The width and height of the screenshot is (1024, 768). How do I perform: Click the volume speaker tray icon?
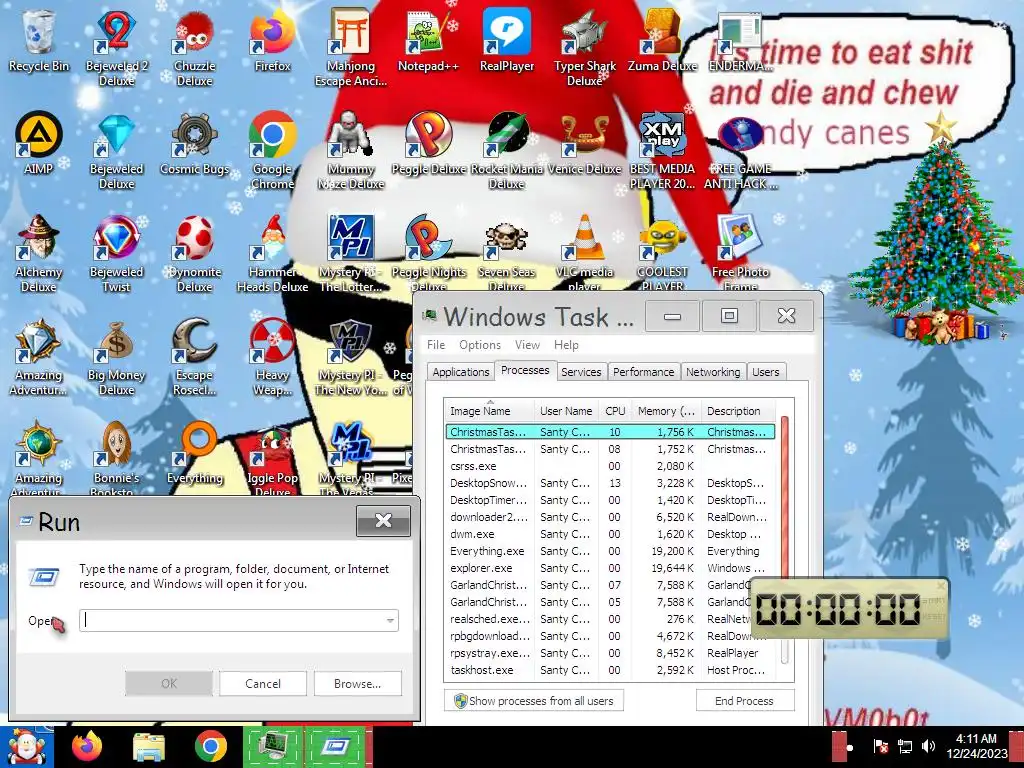pyautogui.click(x=928, y=746)
